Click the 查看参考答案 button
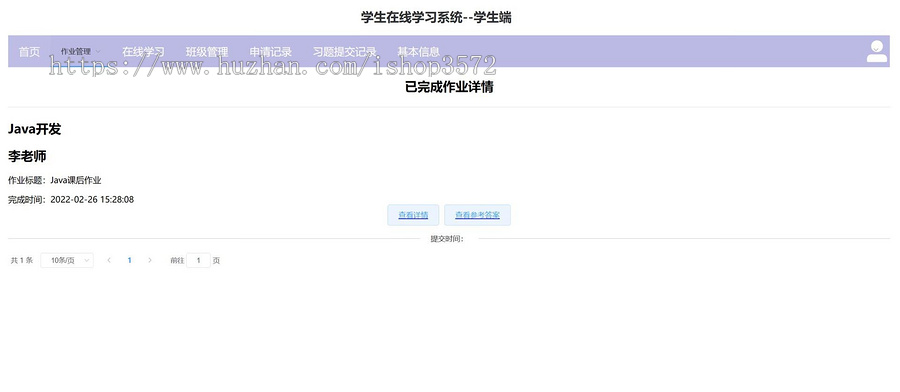900x392 pixels. point(477,215)
